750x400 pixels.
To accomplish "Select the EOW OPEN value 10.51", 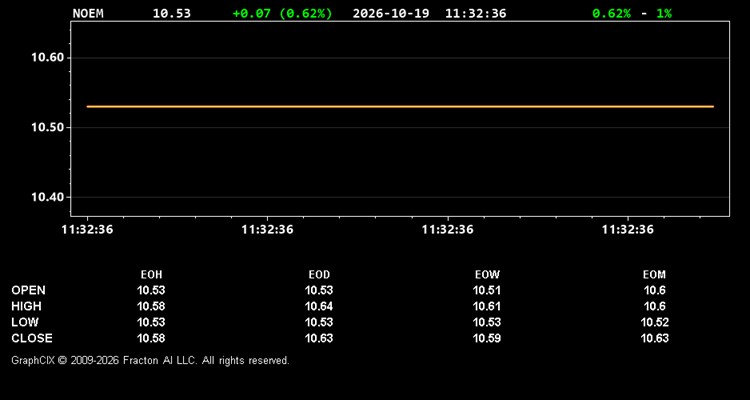I will (x=487, y=290).
